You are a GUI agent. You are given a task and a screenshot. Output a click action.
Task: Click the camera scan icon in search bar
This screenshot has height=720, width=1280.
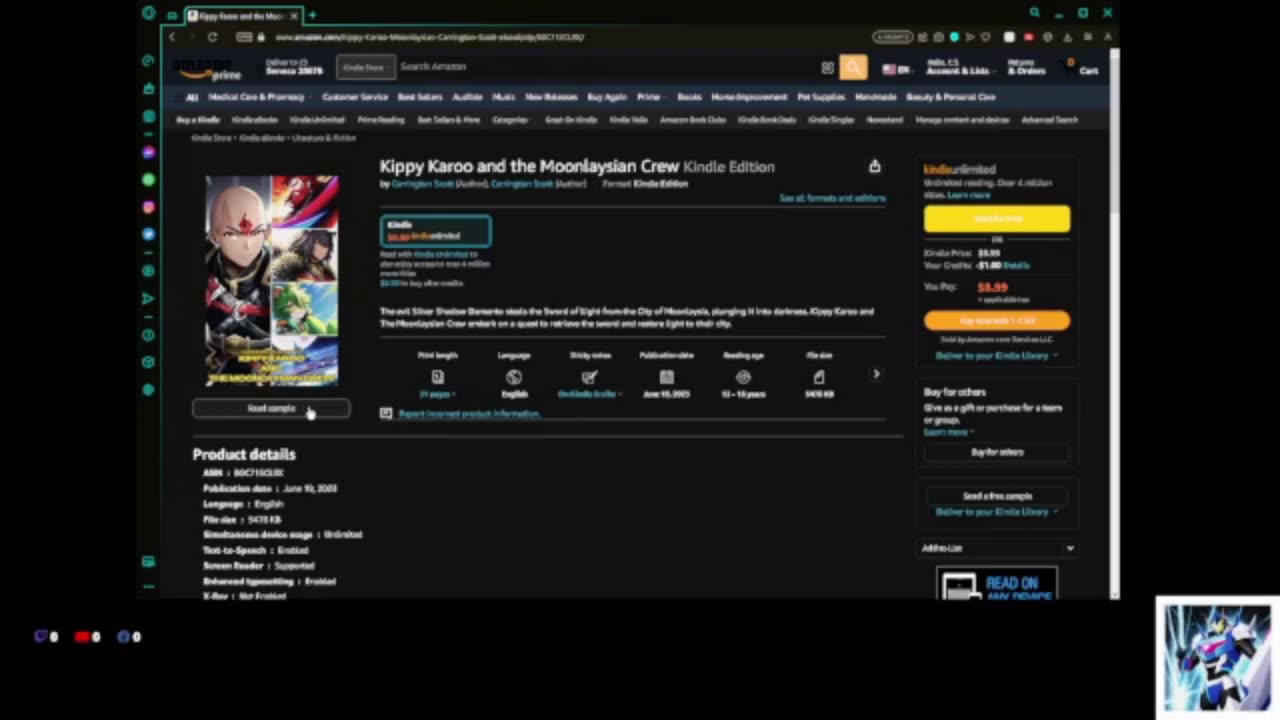tap(827, 68)
